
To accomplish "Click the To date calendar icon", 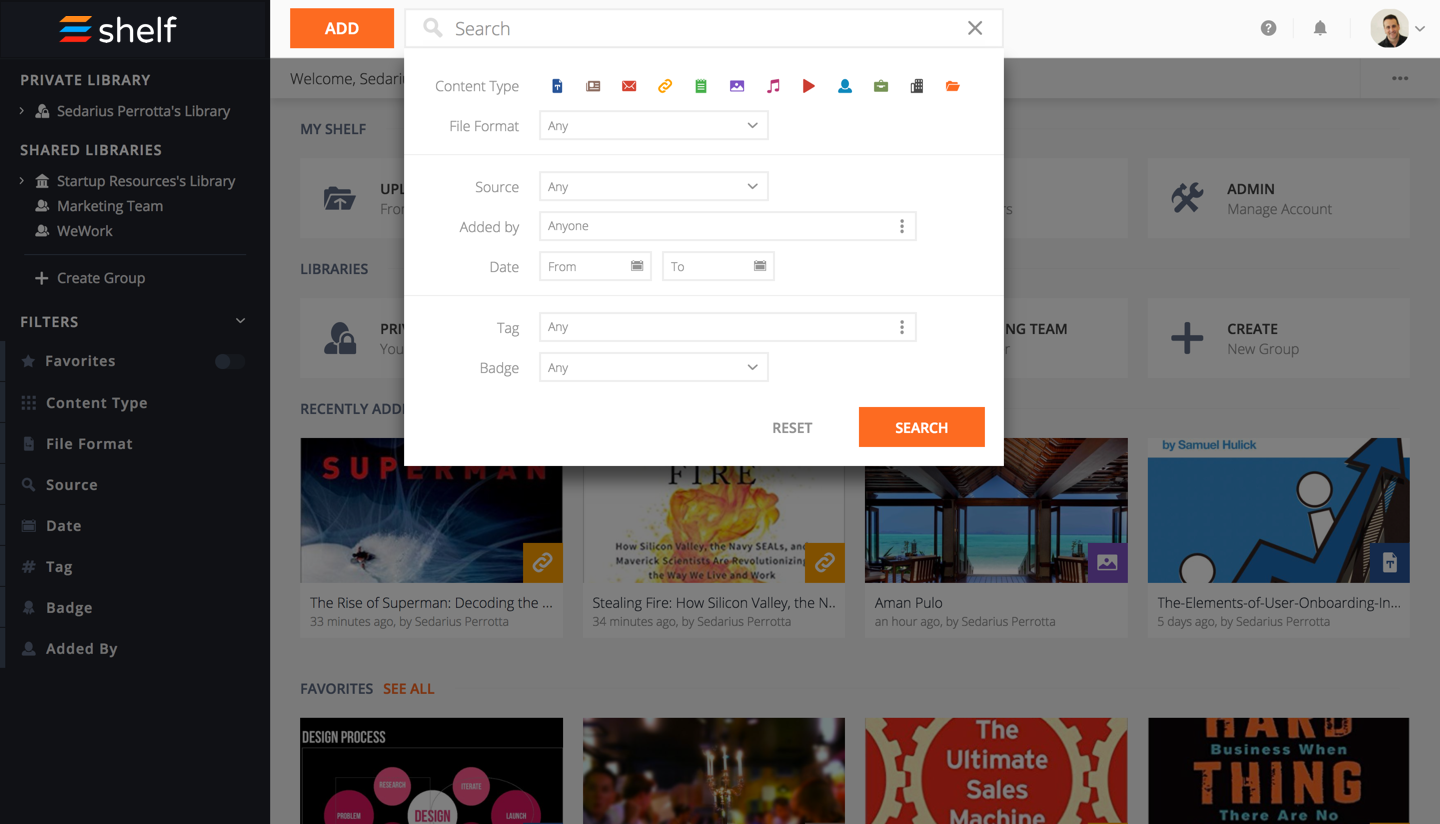I will click(760, 266).
